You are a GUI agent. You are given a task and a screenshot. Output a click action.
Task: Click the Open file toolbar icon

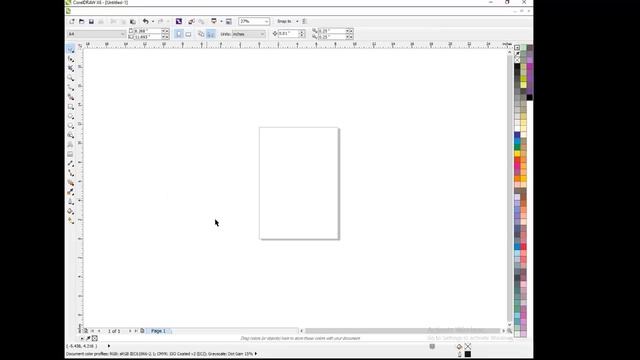(82, 21)
